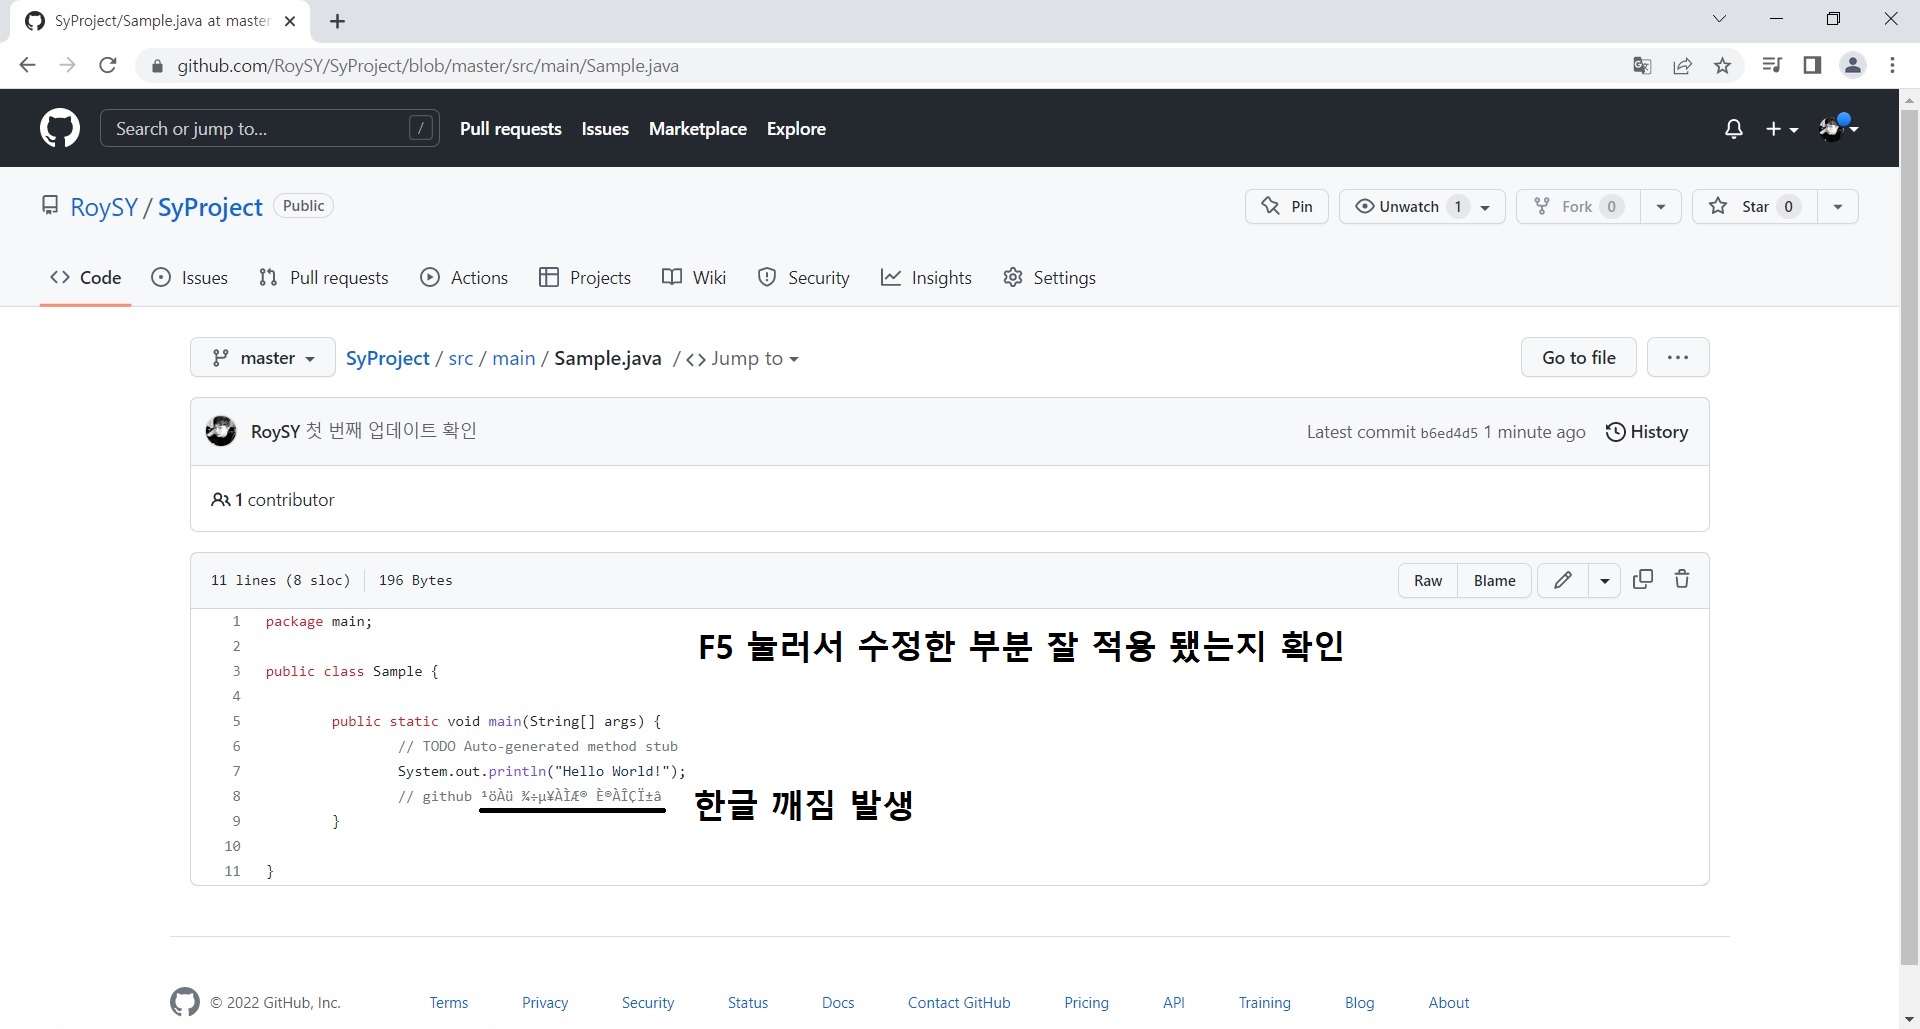Click the RoySY owner link
This screenshot has height=1029, width=1920.
104,207
